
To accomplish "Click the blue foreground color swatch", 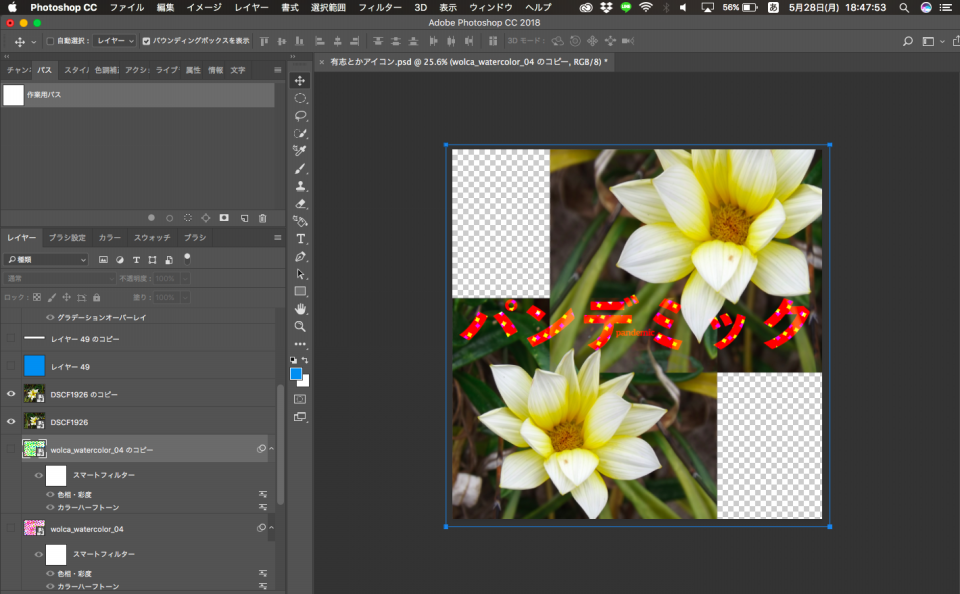I will (x=296, y=374).
